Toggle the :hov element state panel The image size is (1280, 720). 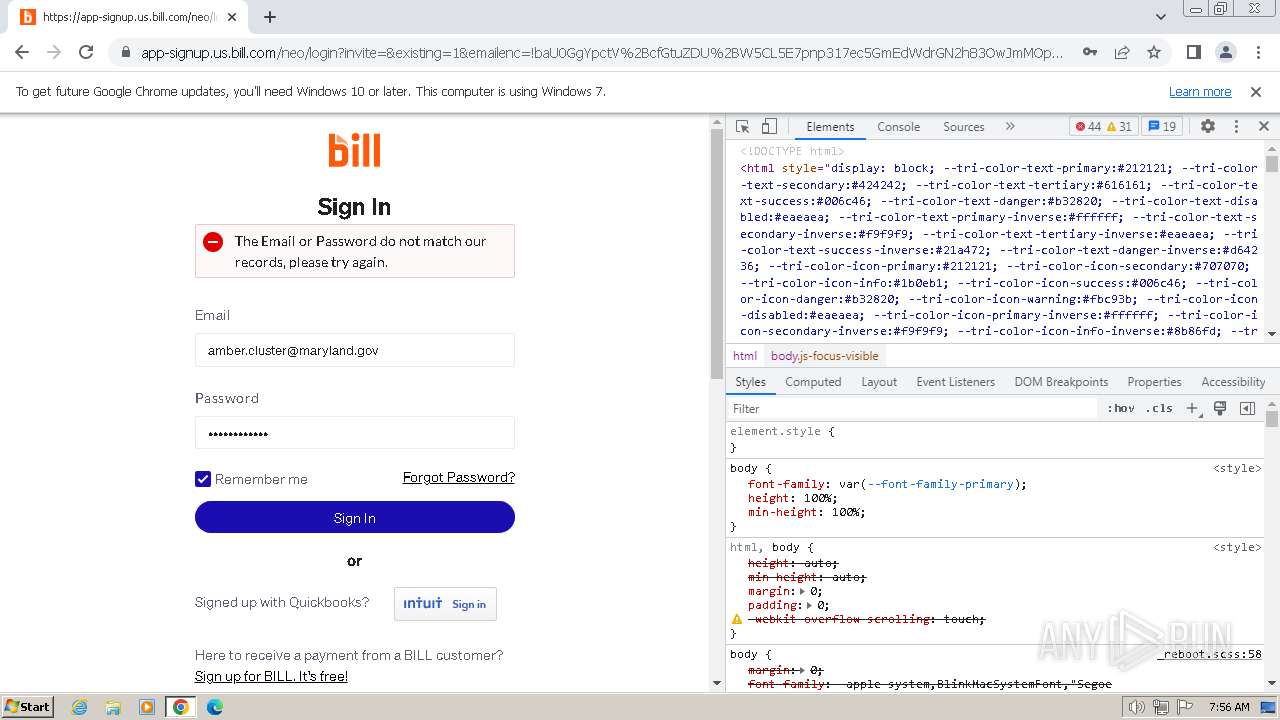tap(1121, 408)
